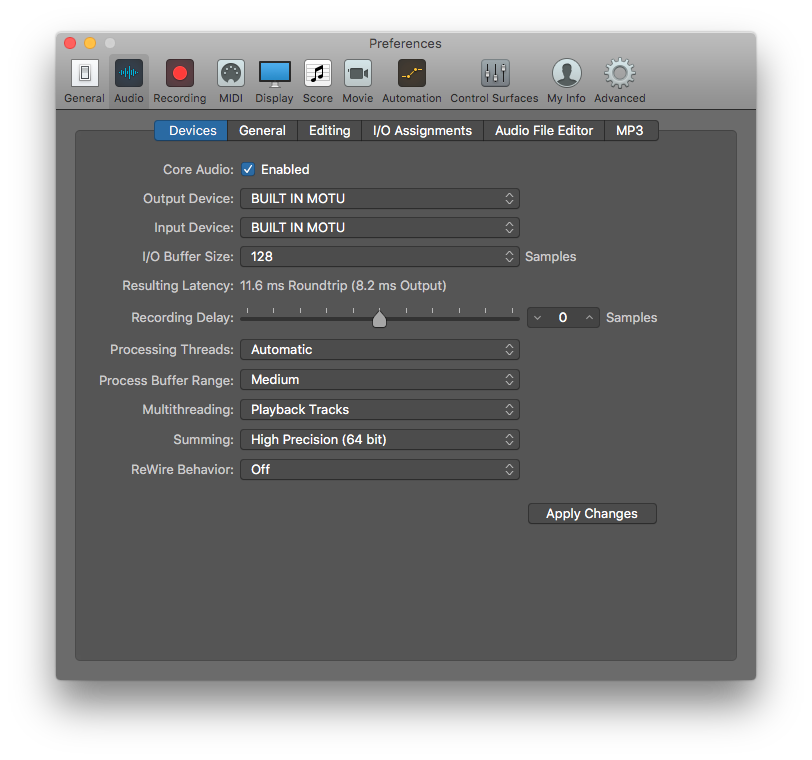Click the Recording Delay slider handle
Image resolution: width=812 pixels, height=760 pixels.
[379, 319]
